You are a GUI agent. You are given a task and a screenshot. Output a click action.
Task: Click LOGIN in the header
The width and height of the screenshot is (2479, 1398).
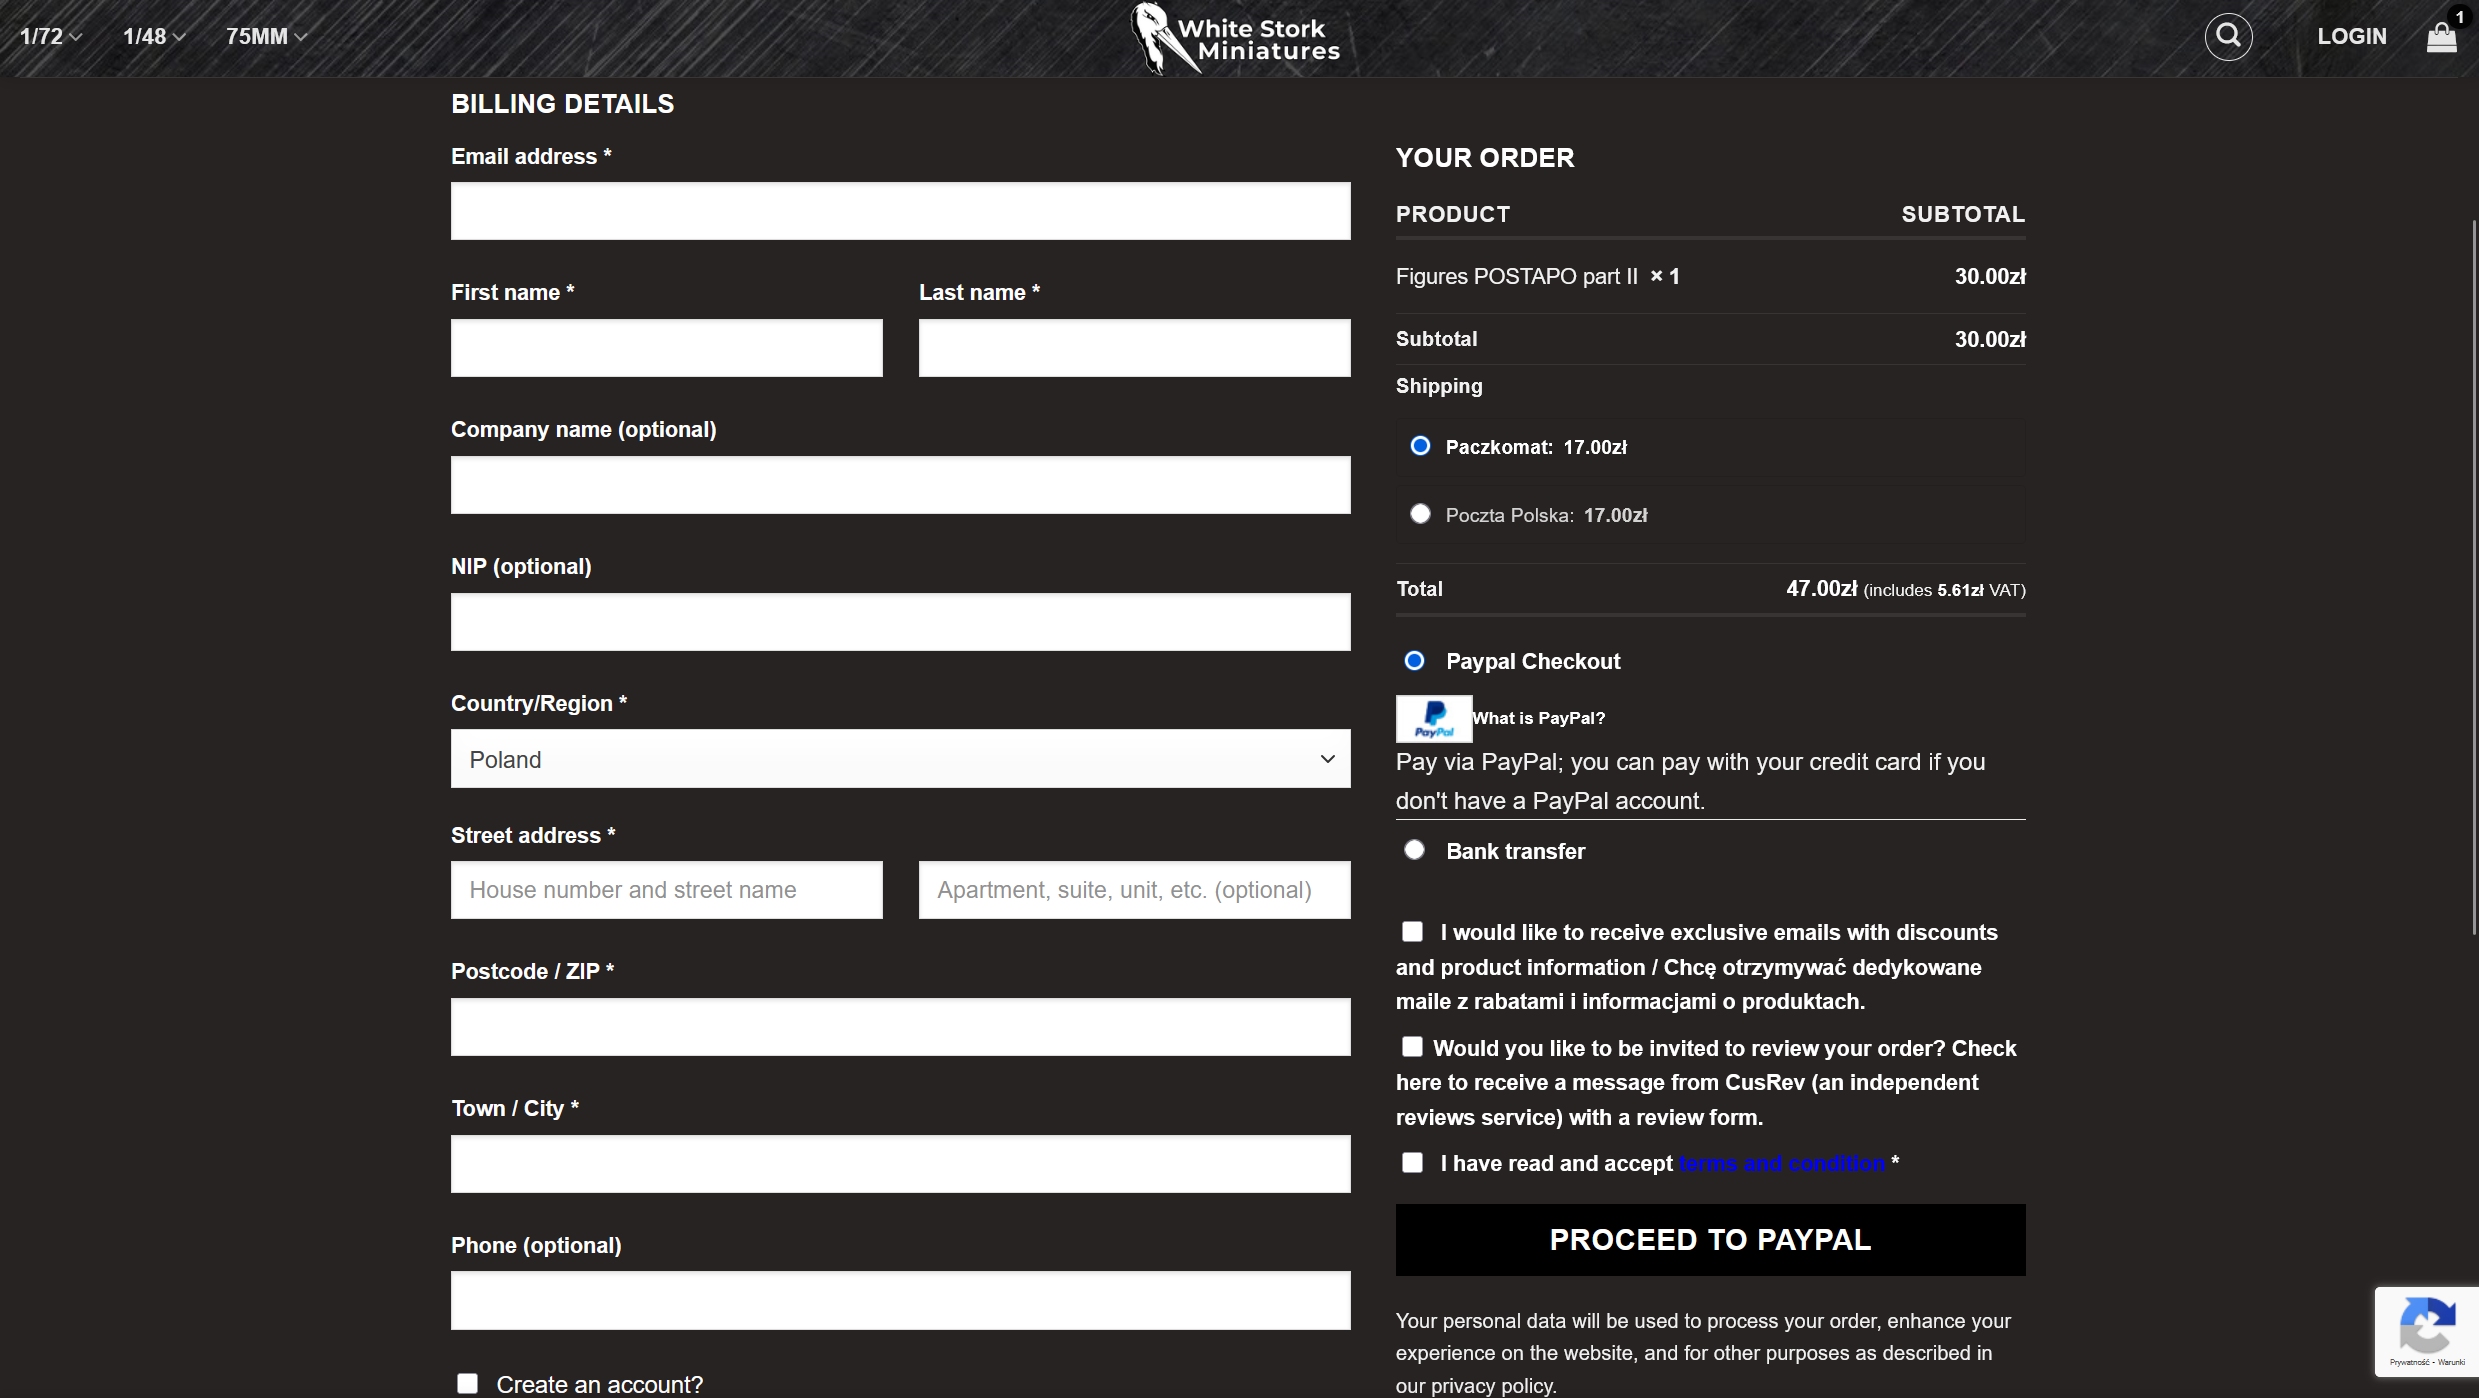tap(2351, 37)
